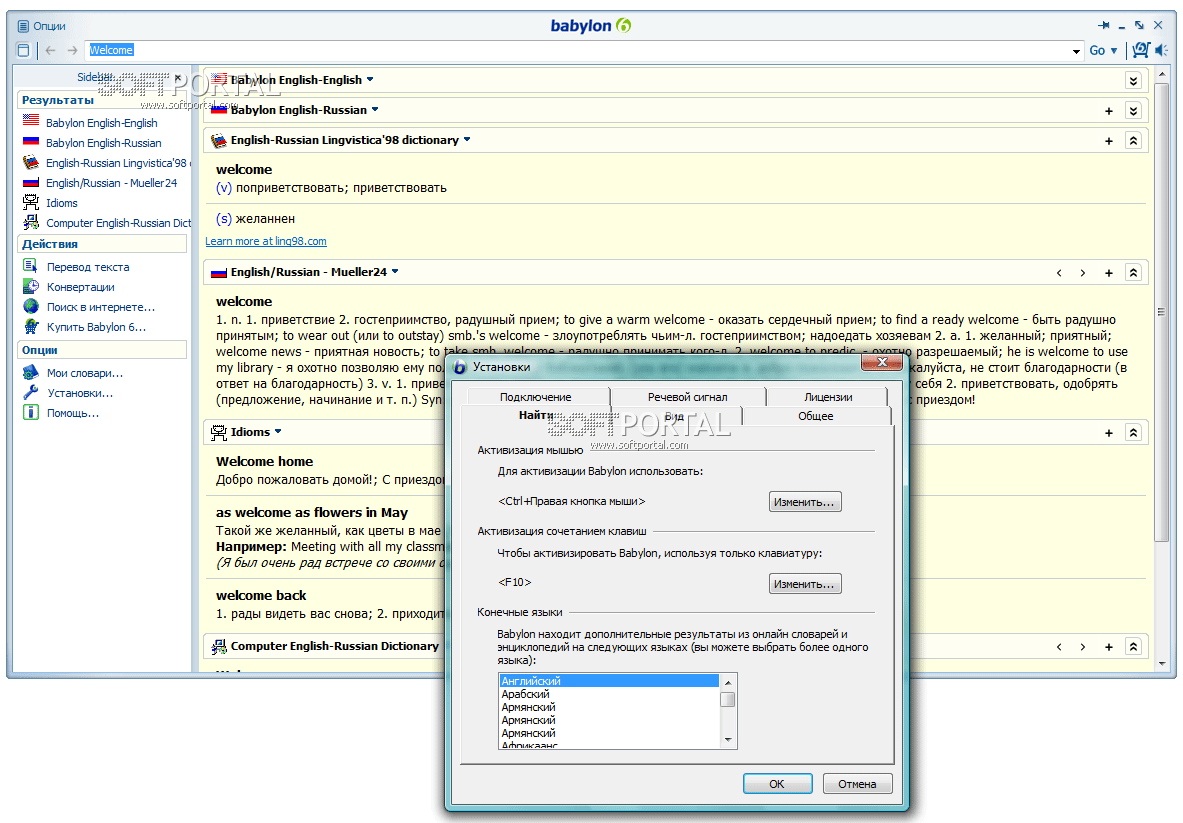Open Lingvistica'98 dictionary header dropdown arrow
1183x823 pixels.
click(x=467, y=140)
